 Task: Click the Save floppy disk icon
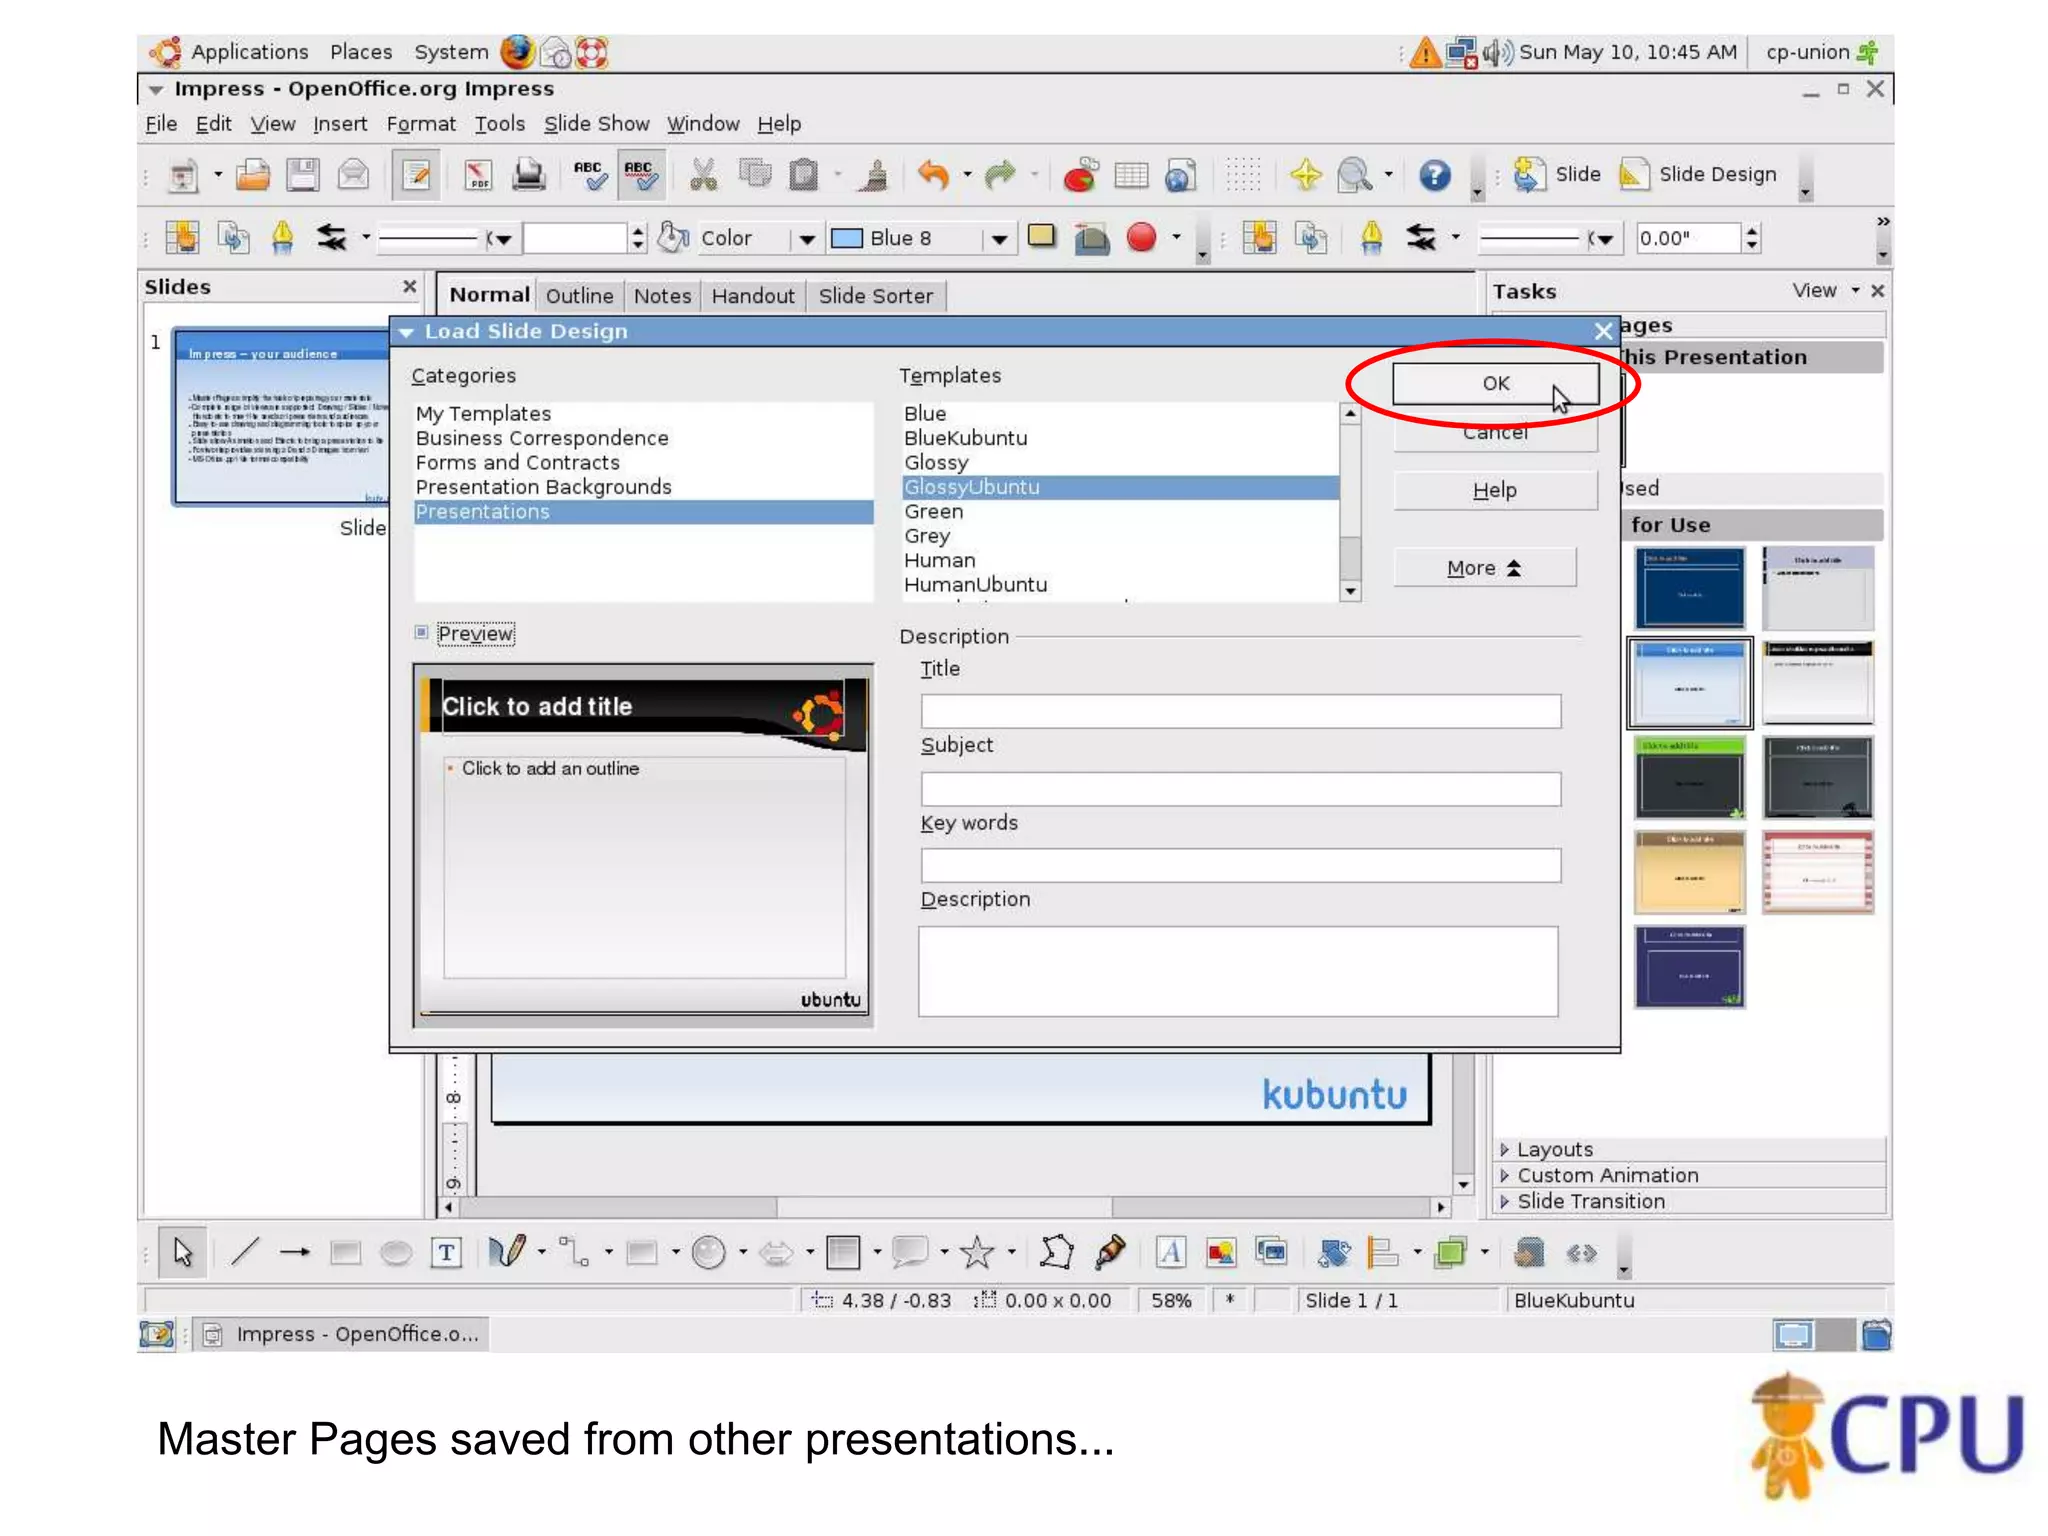303,176
